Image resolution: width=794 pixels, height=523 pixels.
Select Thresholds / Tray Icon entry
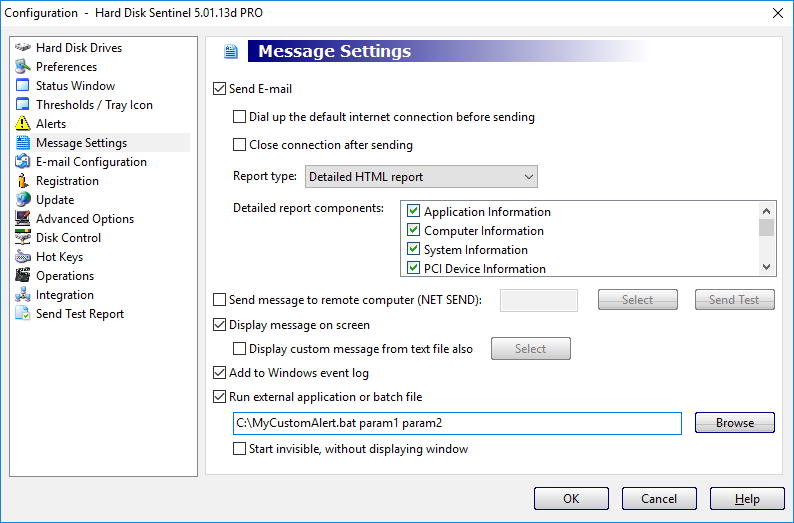click(x=94, y=105)
